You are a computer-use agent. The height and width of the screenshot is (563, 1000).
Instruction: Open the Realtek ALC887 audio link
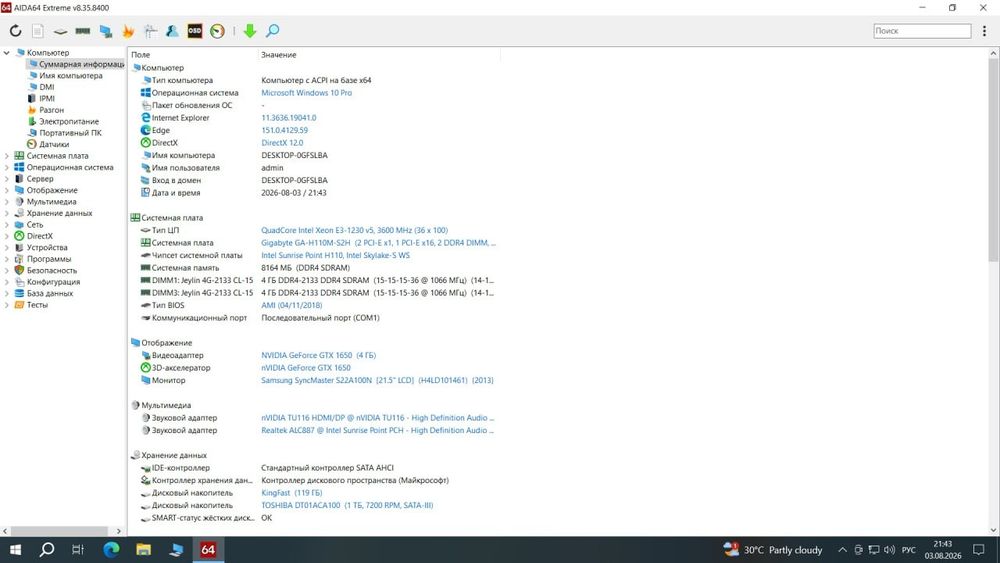pos(377,430)
